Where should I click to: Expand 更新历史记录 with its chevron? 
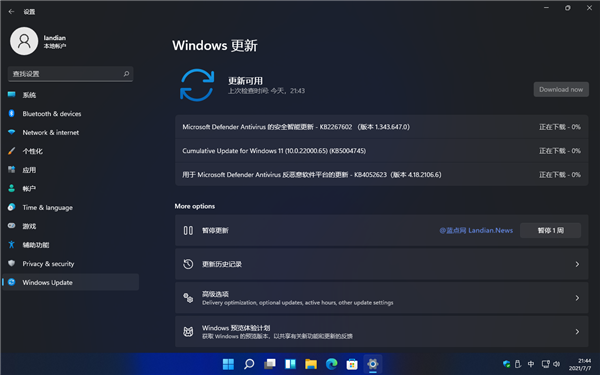[x=577, y=264]
